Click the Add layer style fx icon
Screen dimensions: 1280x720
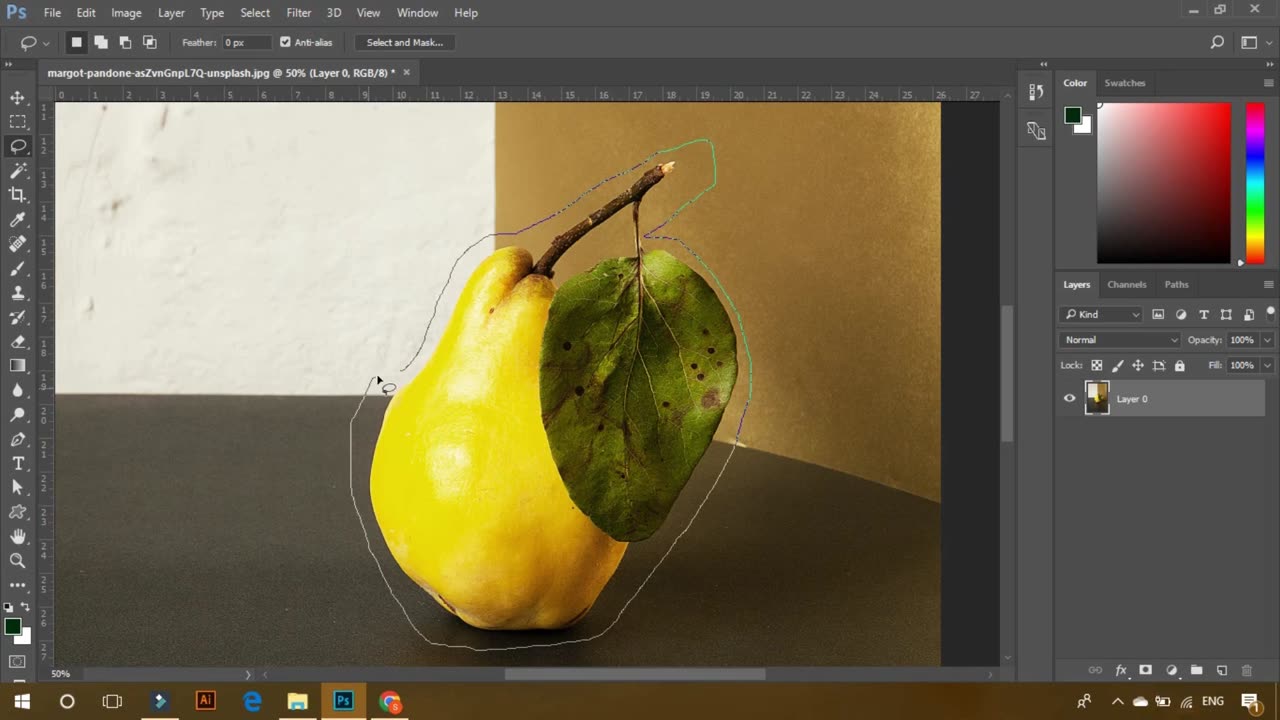coord(1121,670)
